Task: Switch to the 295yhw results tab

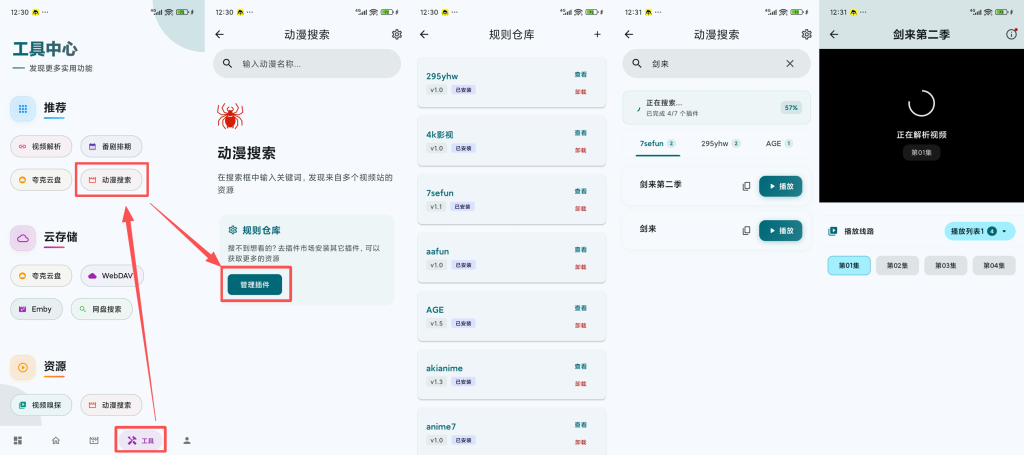Action: click(720, 144)
